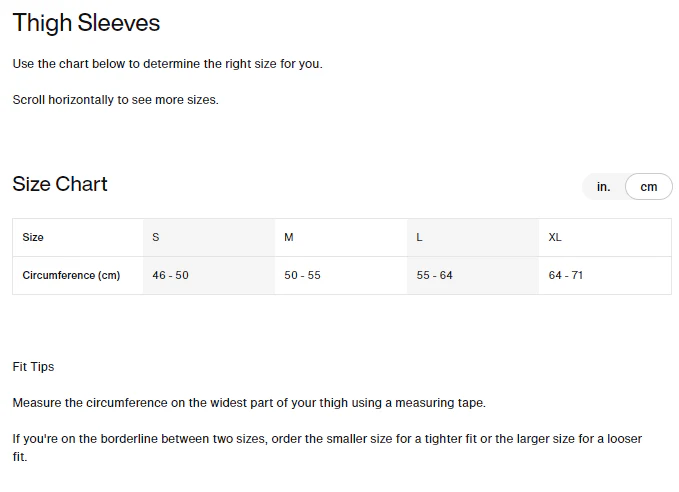The width and height of the screenshot is (679, 492).
Task: Select the Circumference (cm) row label
Action: 78,275
